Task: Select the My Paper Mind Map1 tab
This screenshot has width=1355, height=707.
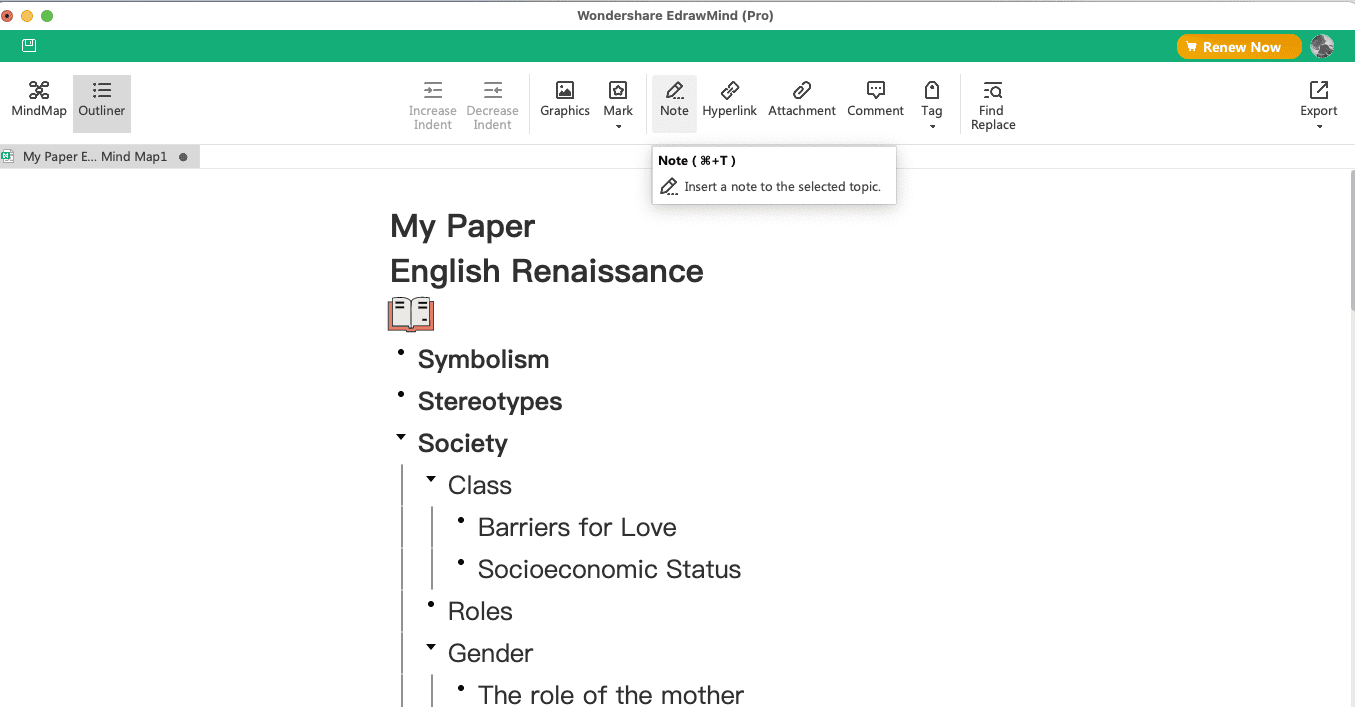Action: 95,157
